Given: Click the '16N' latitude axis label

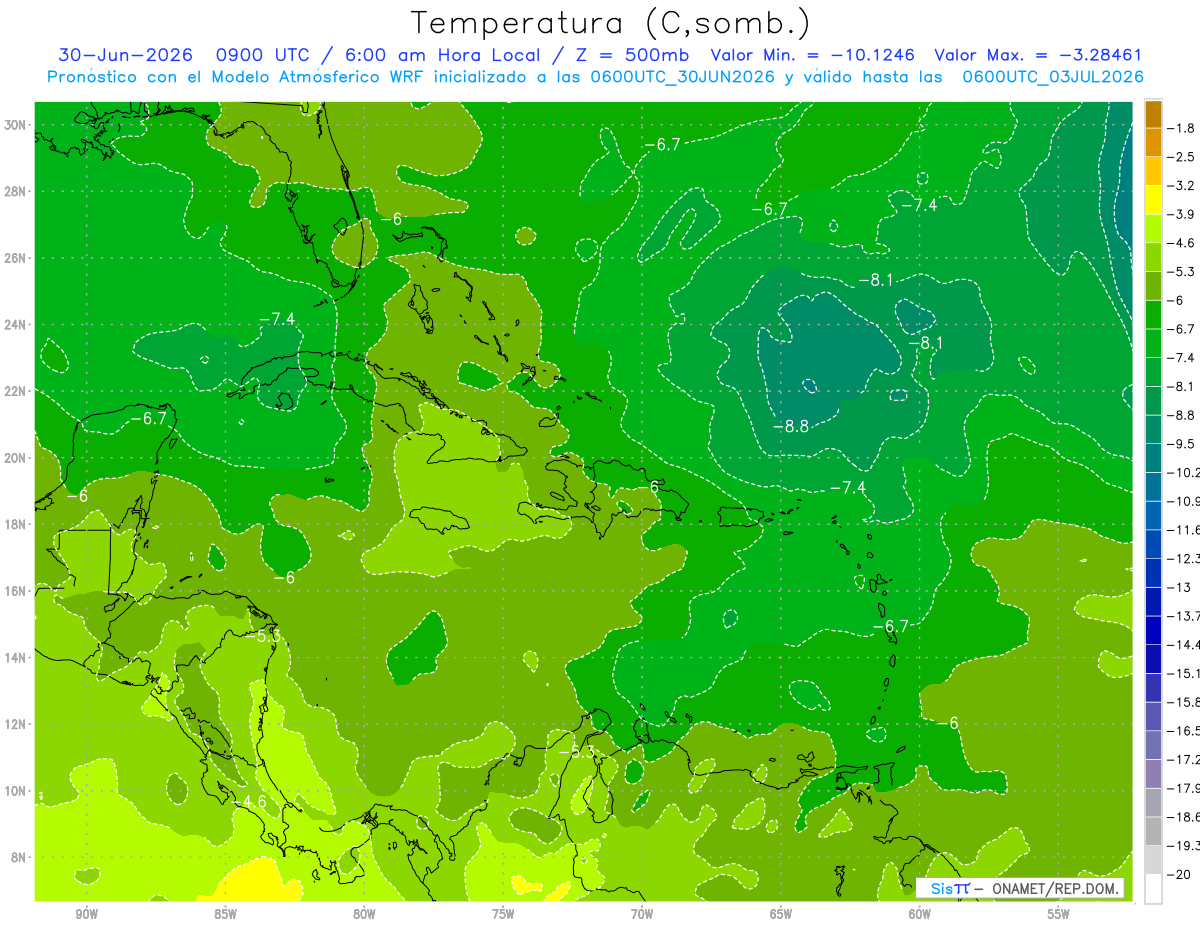Looking at the screenshot, I should (17, 591).
